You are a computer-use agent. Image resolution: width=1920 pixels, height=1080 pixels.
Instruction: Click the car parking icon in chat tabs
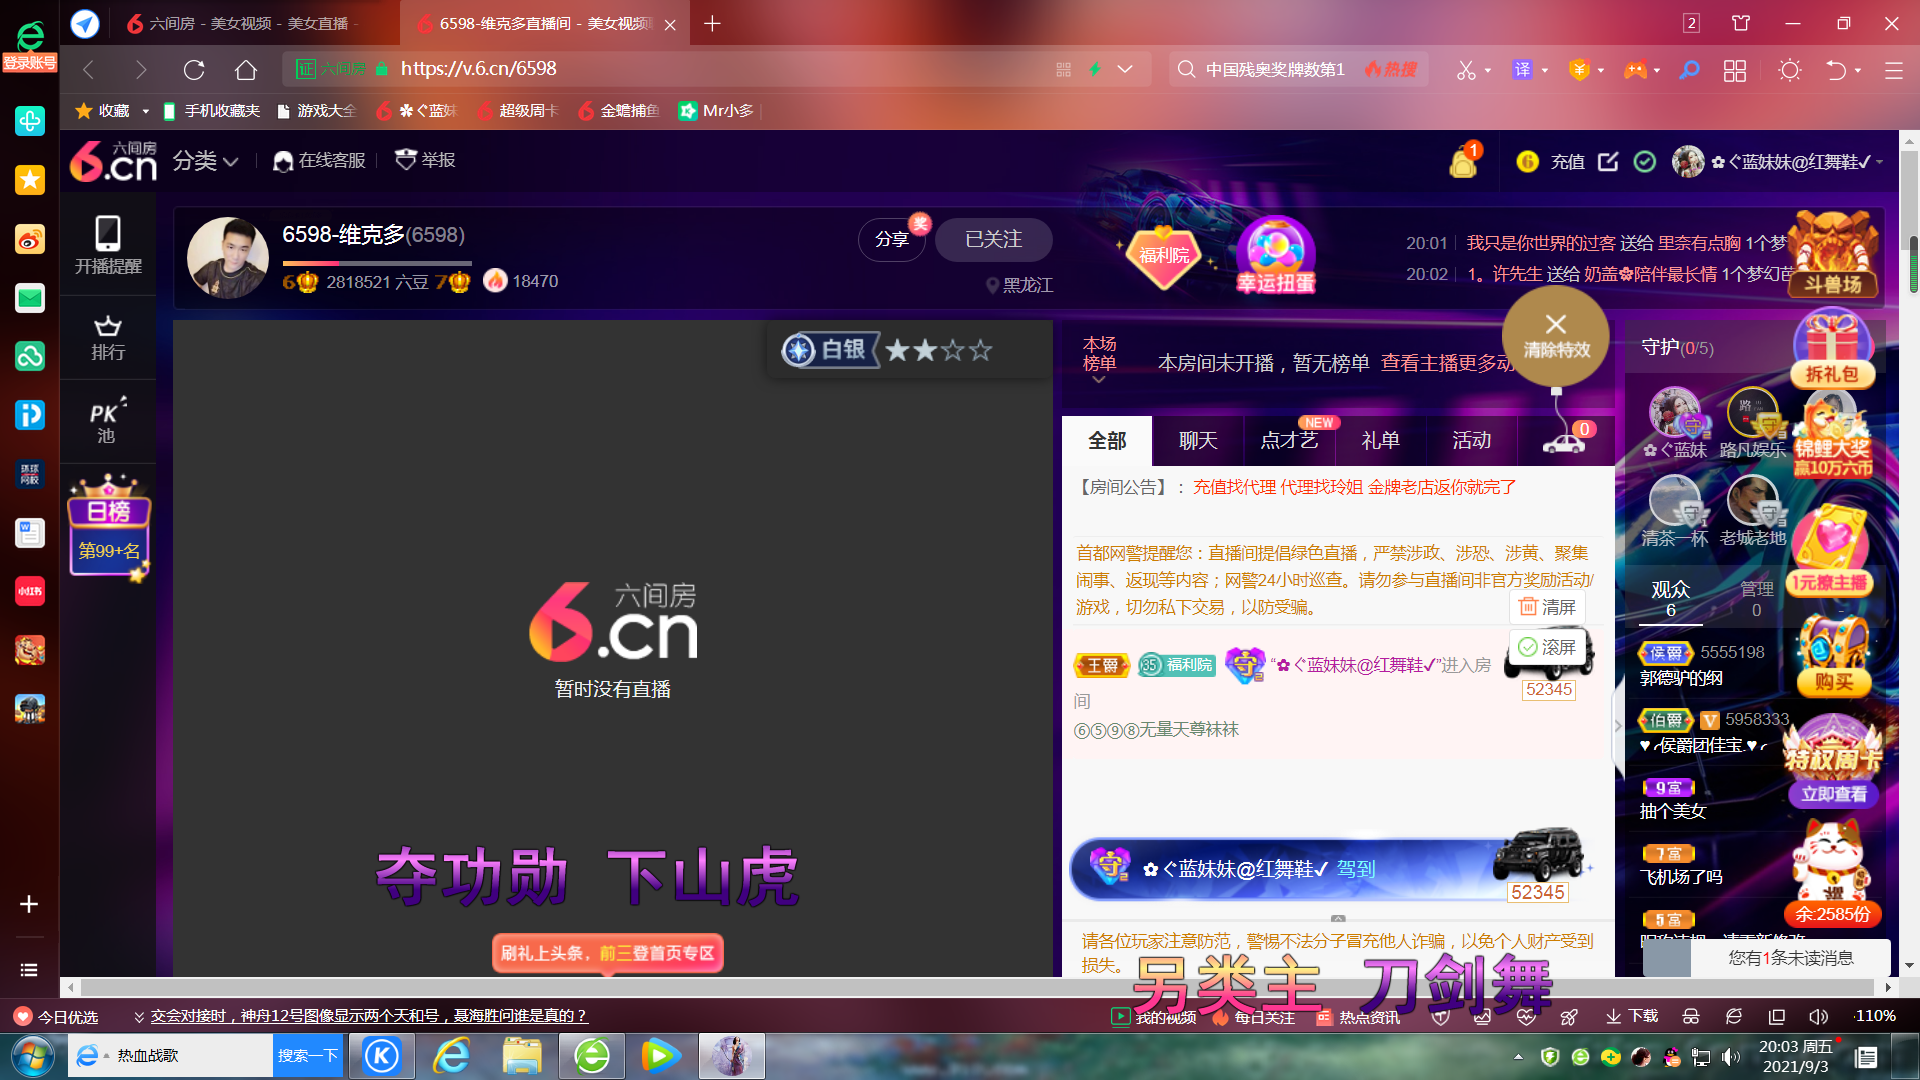click(x=1565, y=441)
